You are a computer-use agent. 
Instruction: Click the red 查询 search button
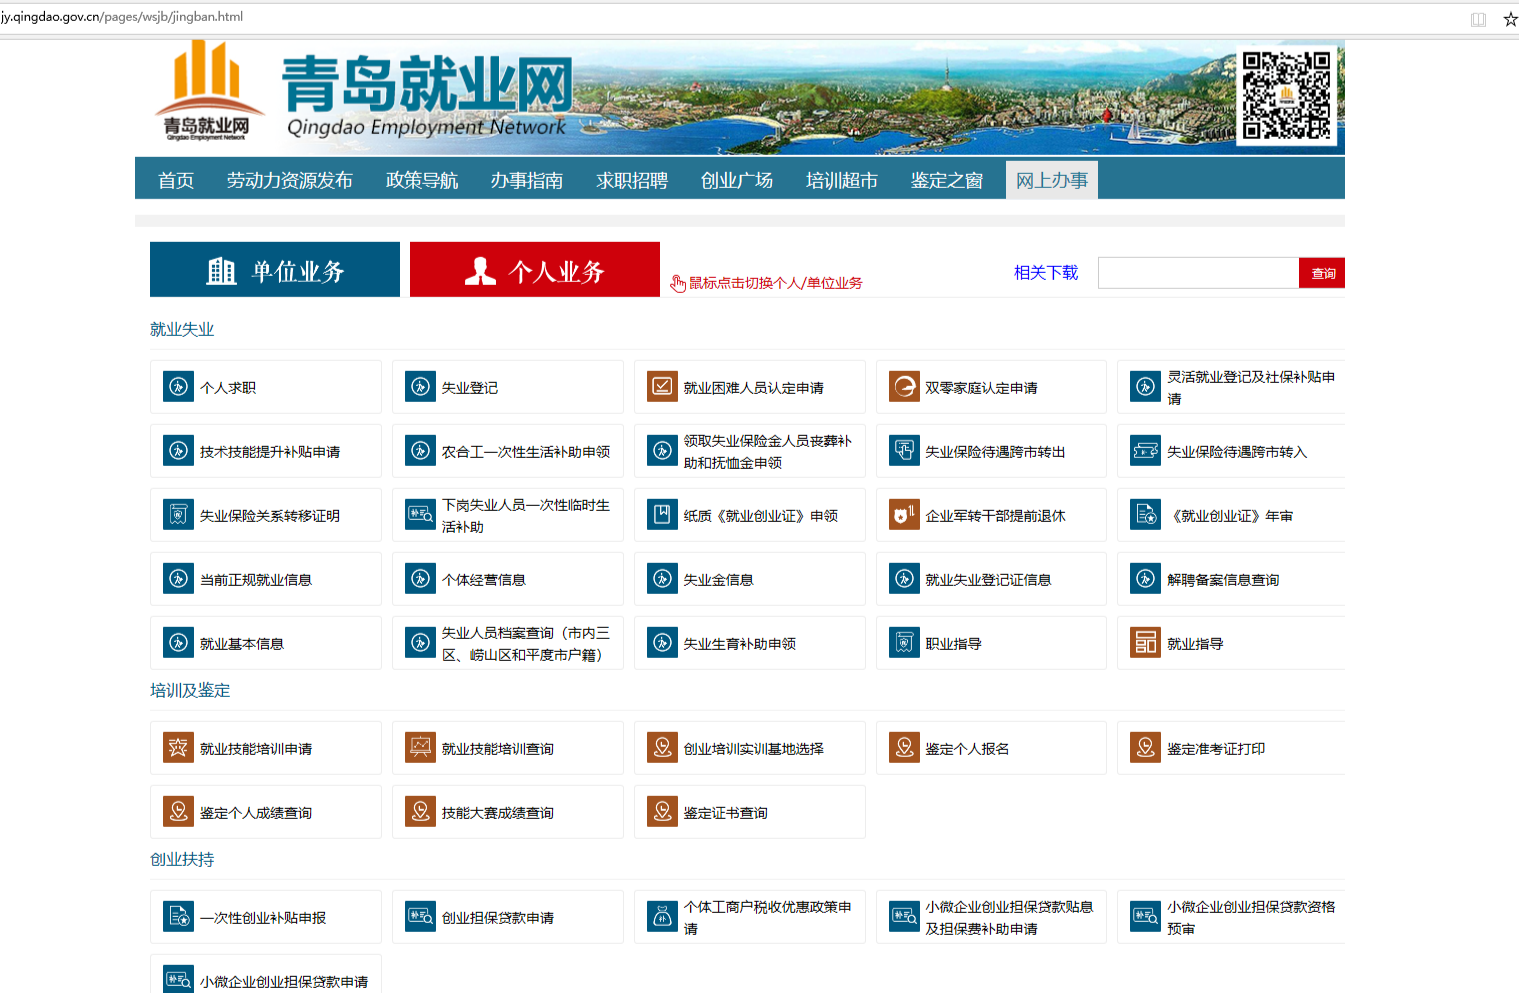coord(1322,273)
